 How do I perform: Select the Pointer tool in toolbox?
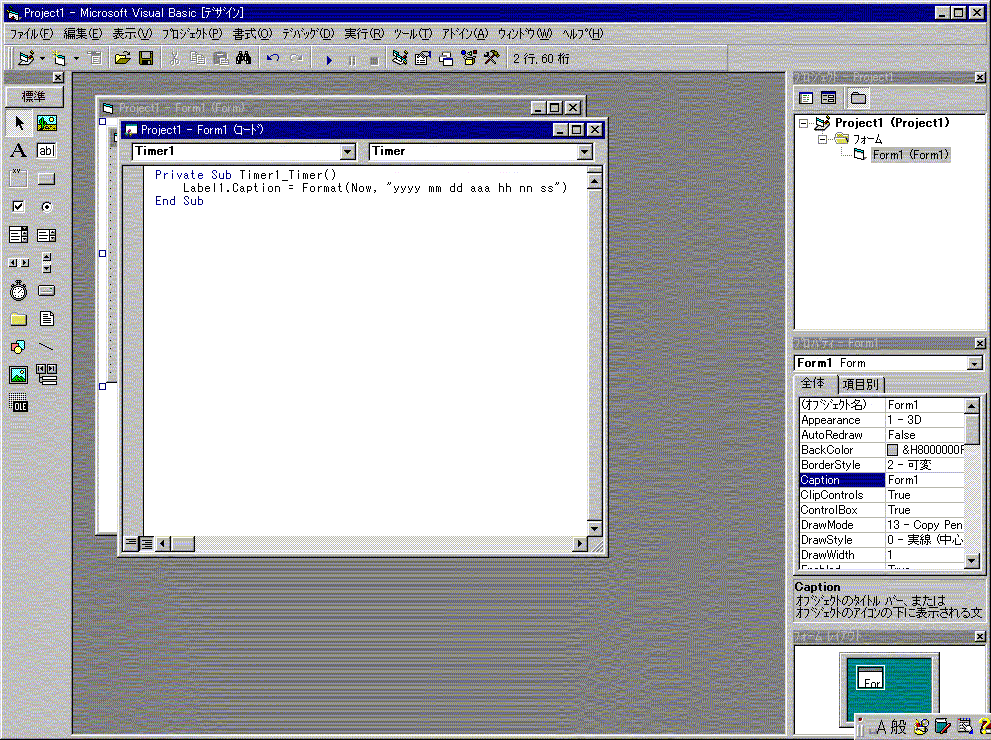pos(19,123)
